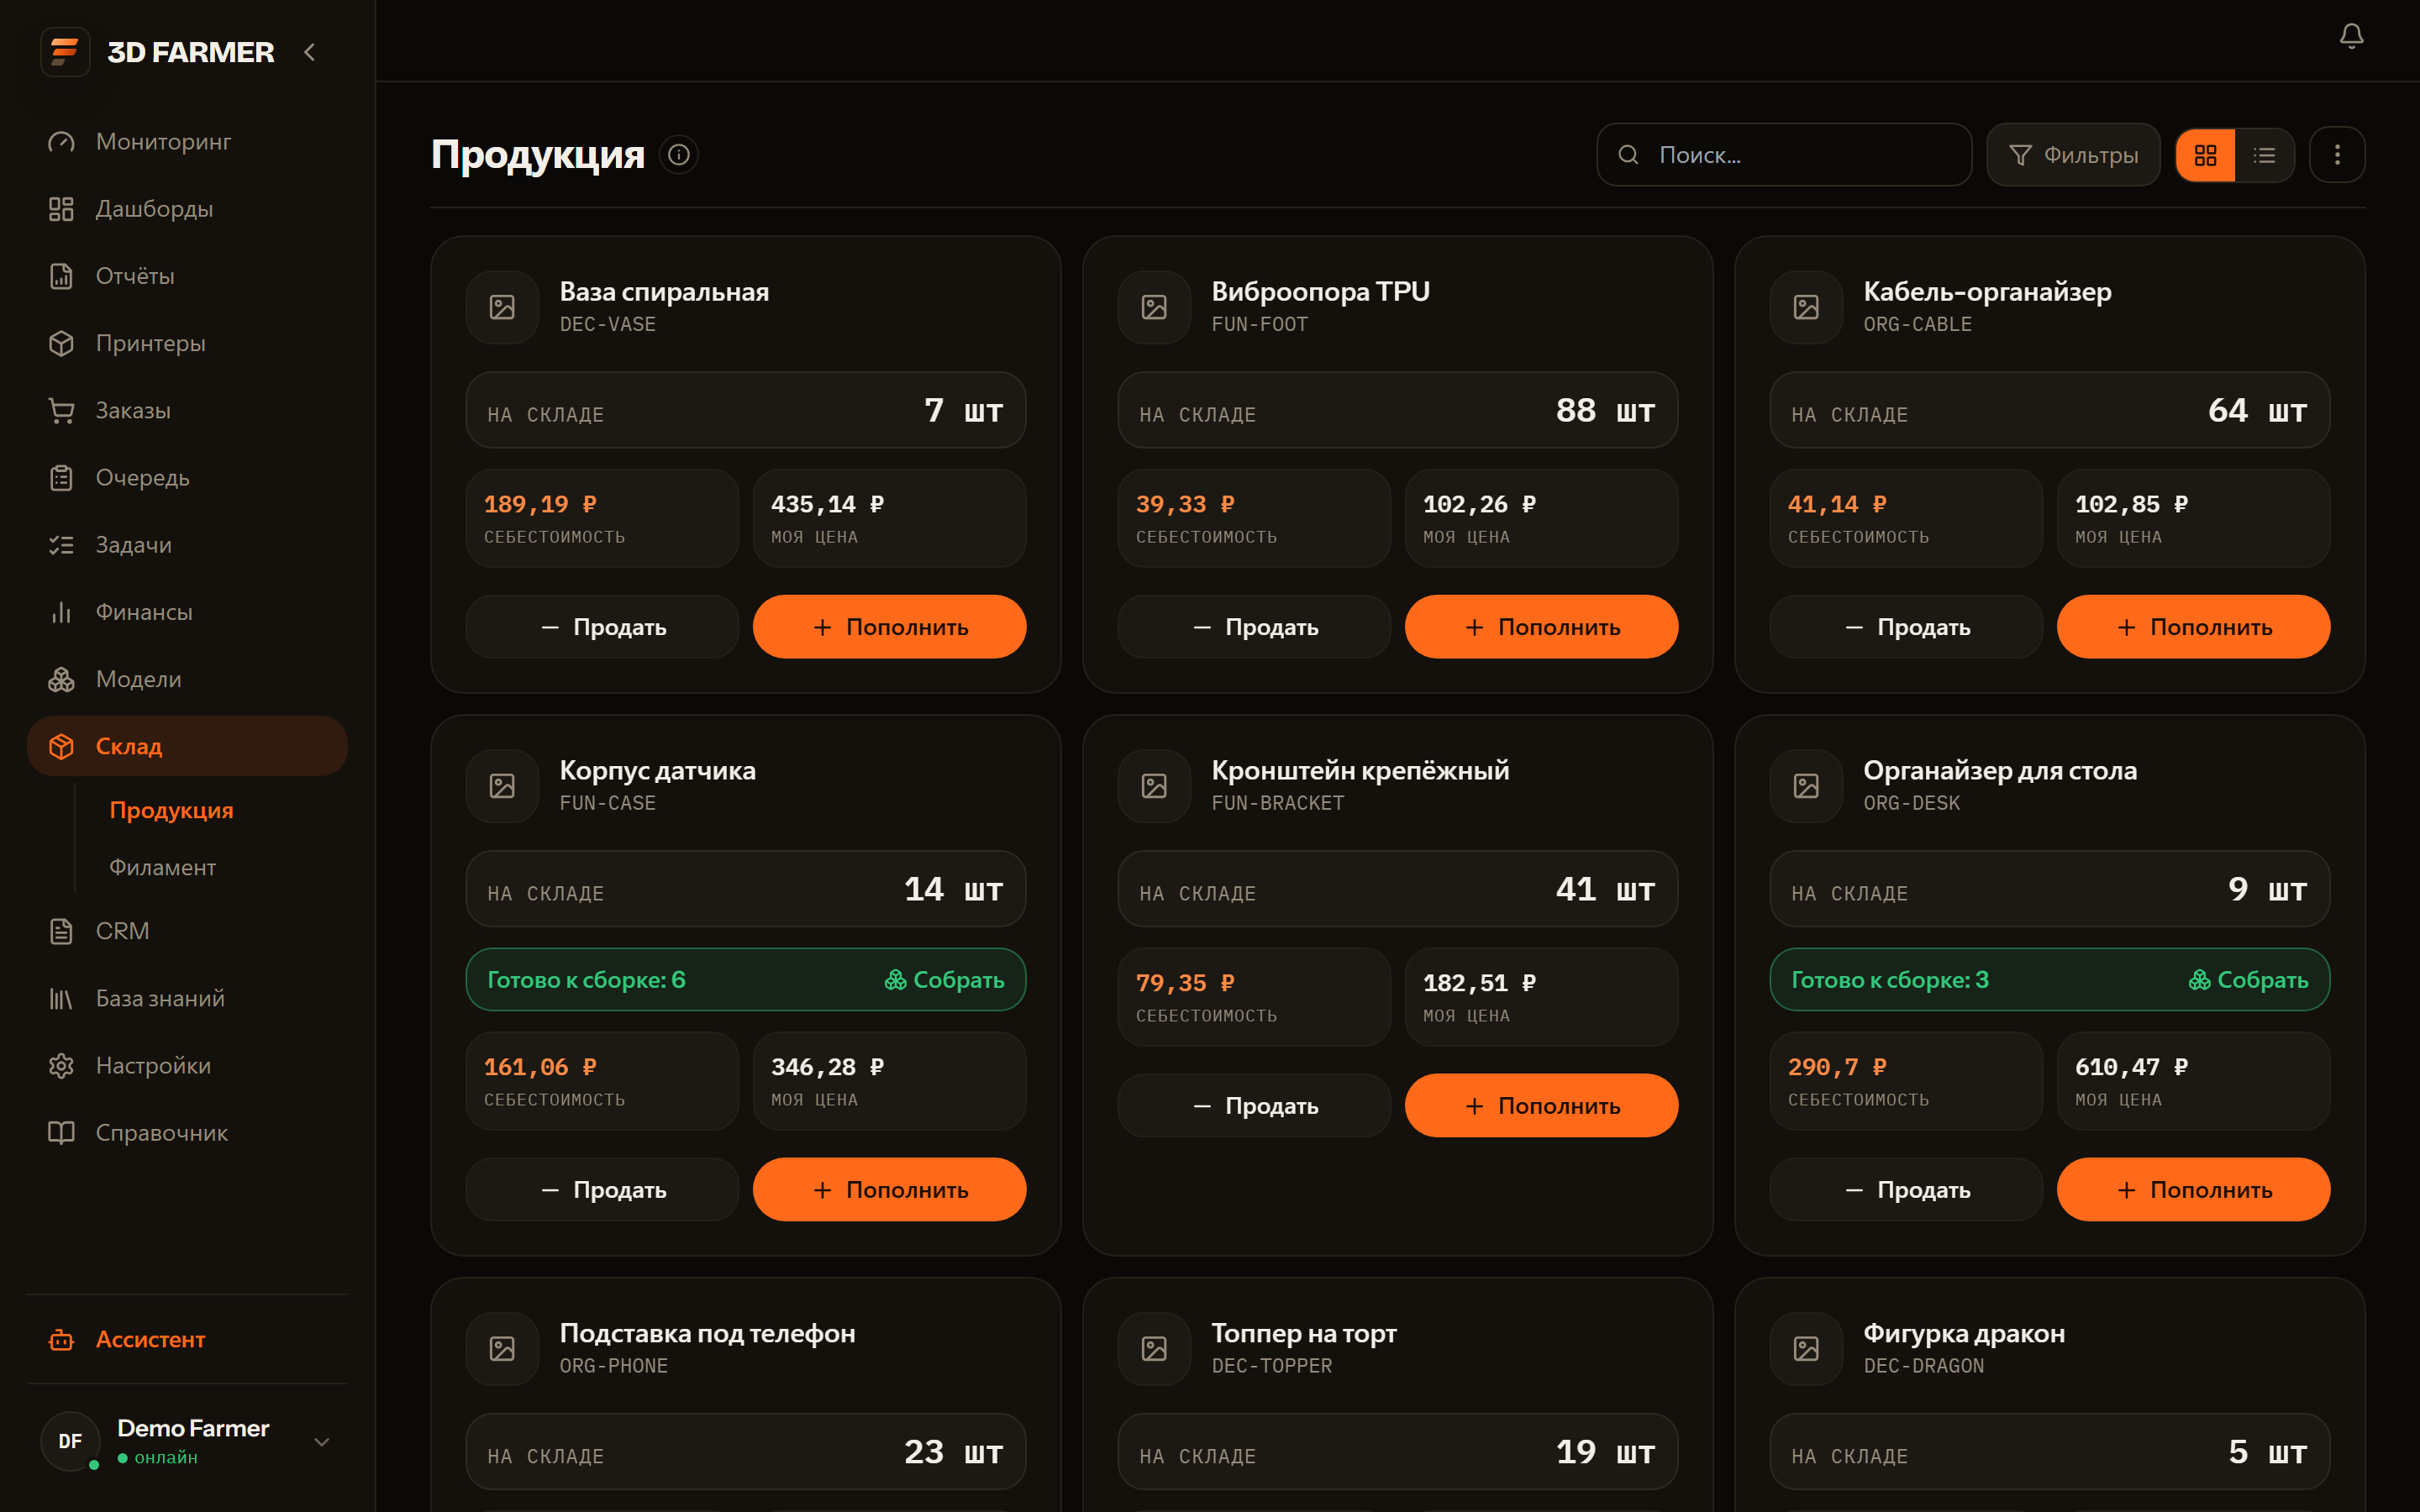Viewport: 2420px width, 1512px height.
Task: Click the Органайзер для стола image placeholder
Action: coord(1806,786)
